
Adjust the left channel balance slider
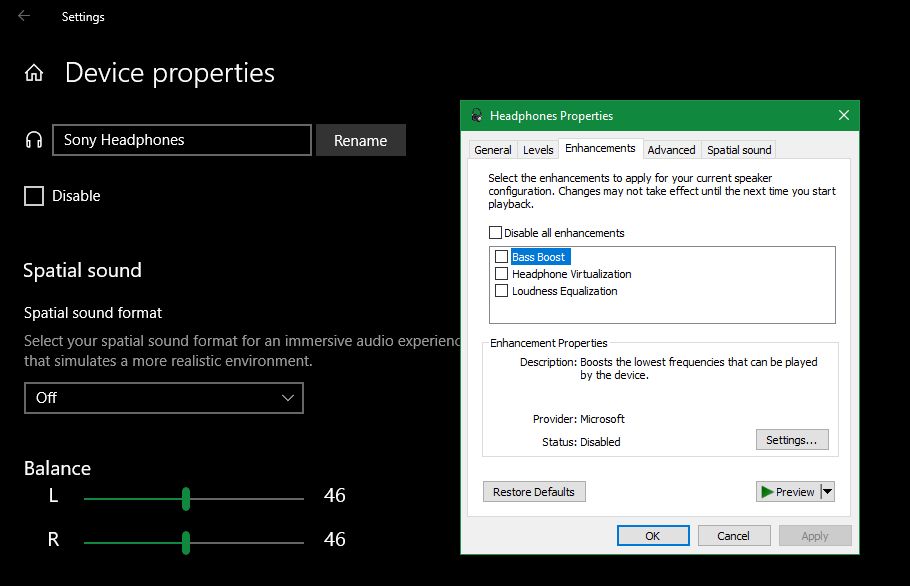coord(185,496)
